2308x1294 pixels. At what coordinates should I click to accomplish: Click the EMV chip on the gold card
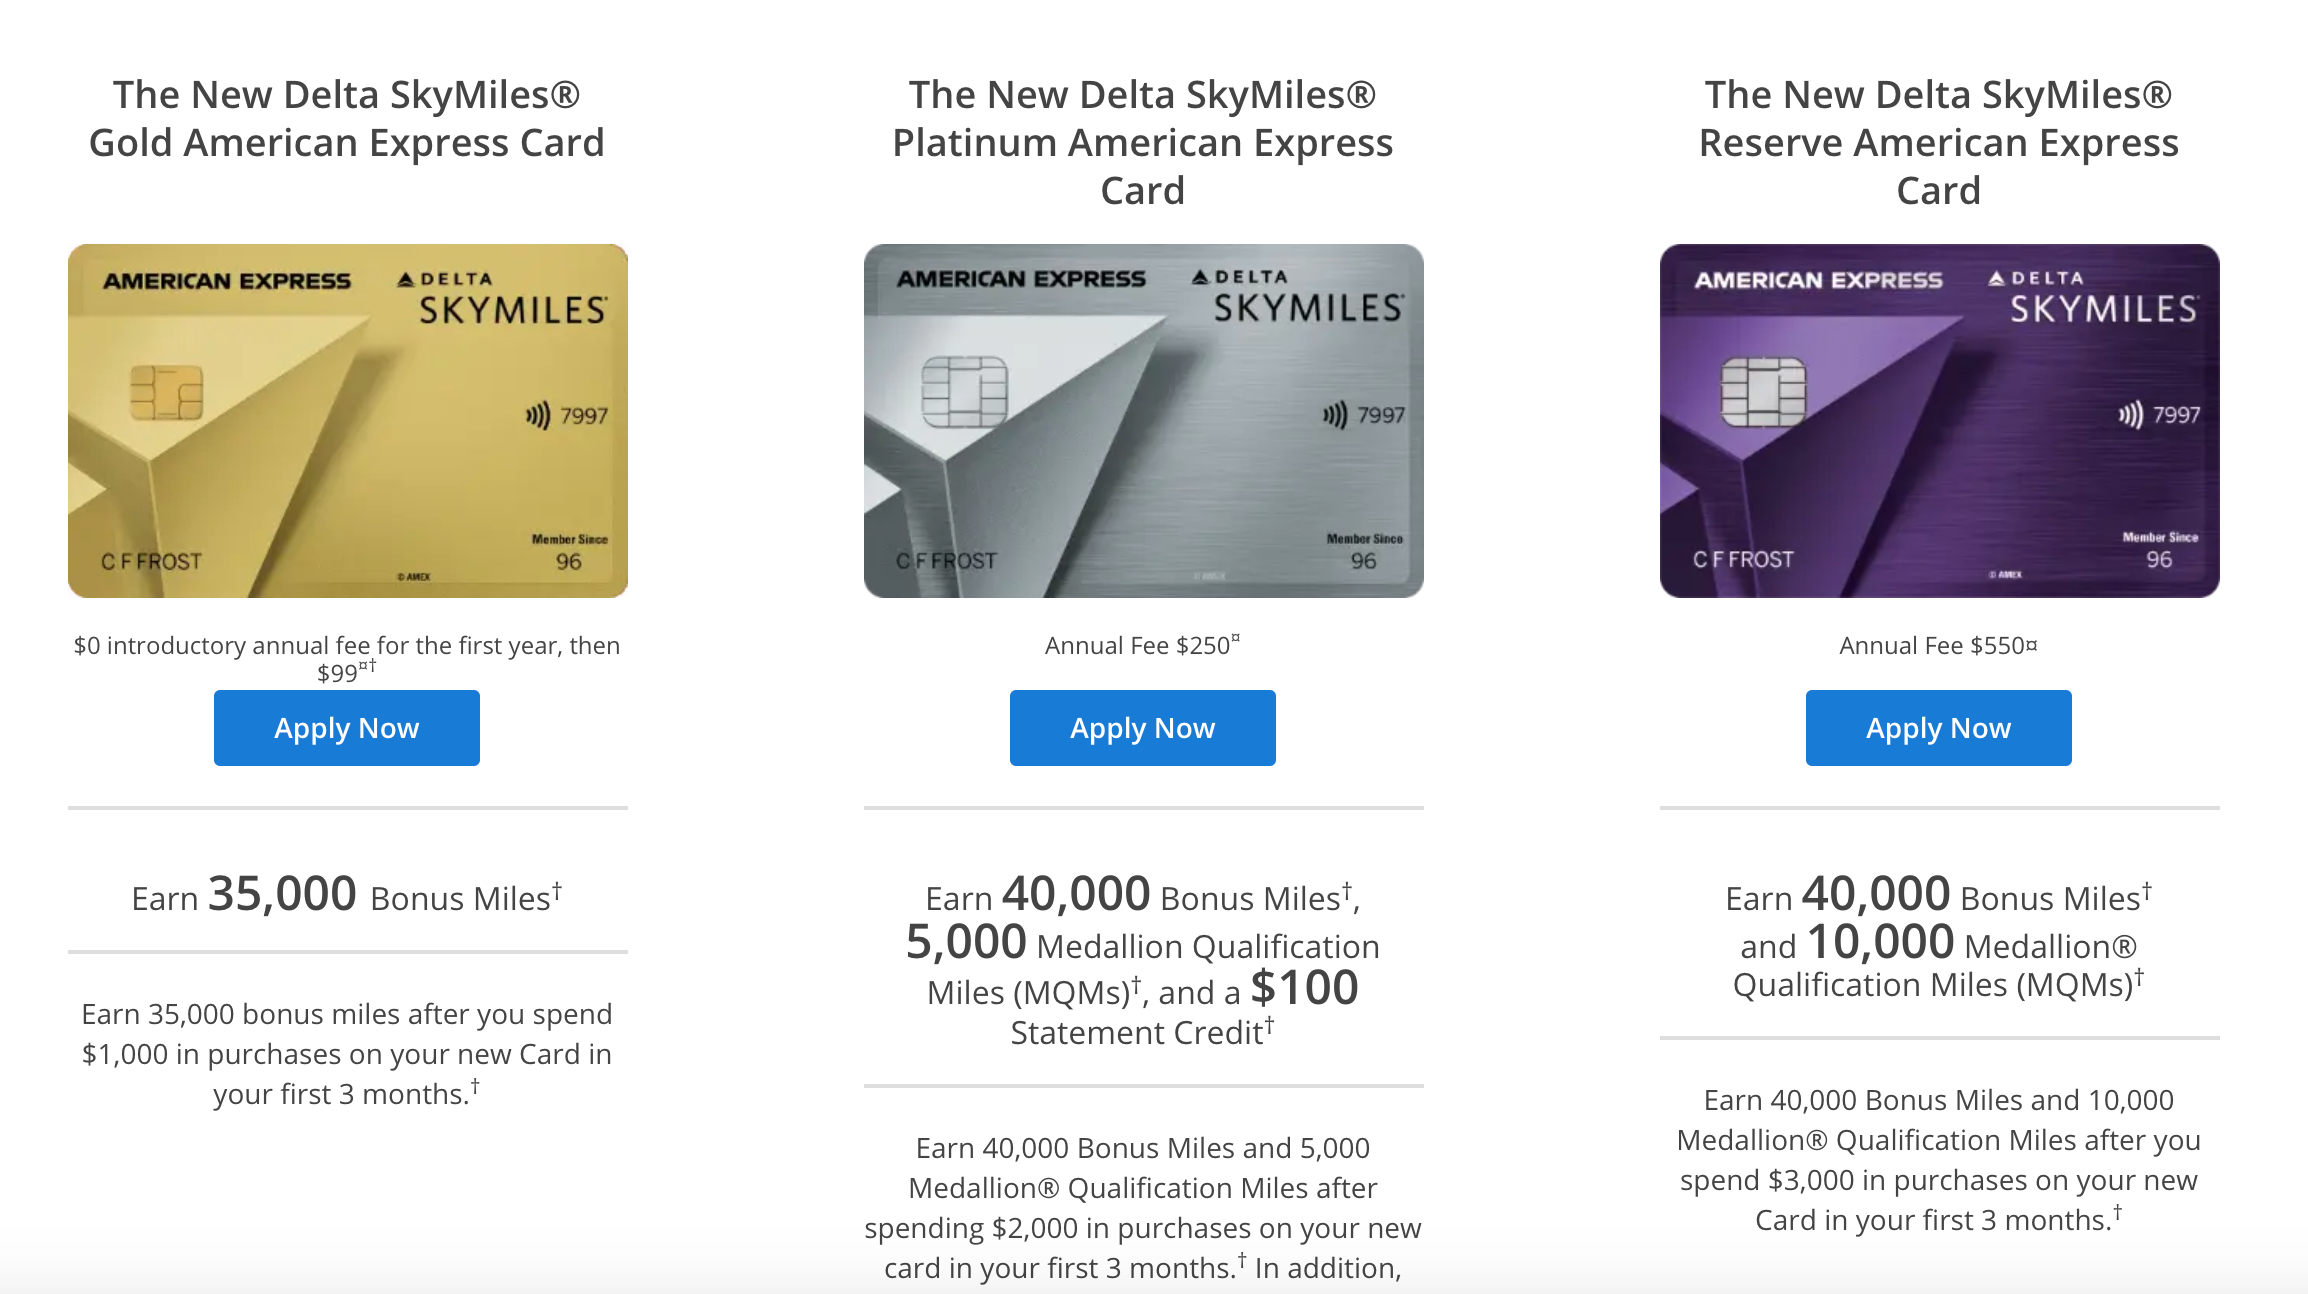[166, 392]
